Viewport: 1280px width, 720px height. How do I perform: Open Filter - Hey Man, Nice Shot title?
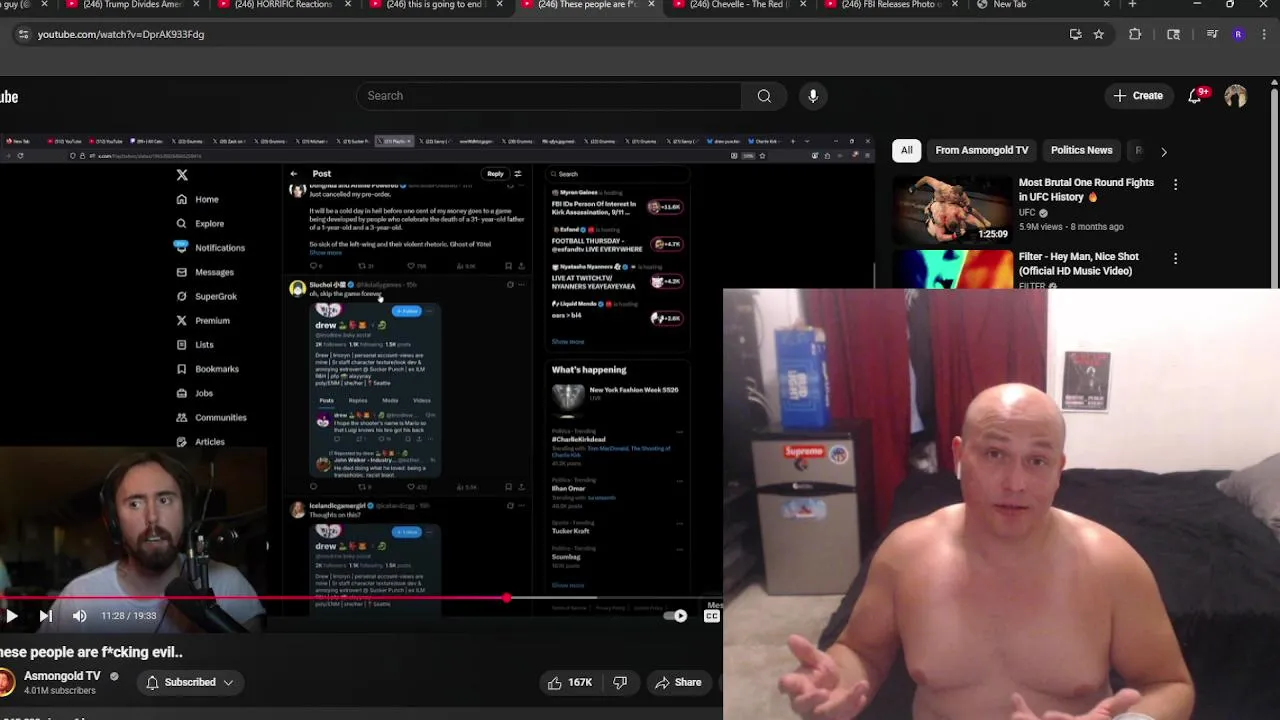(x=1078, y=264)
